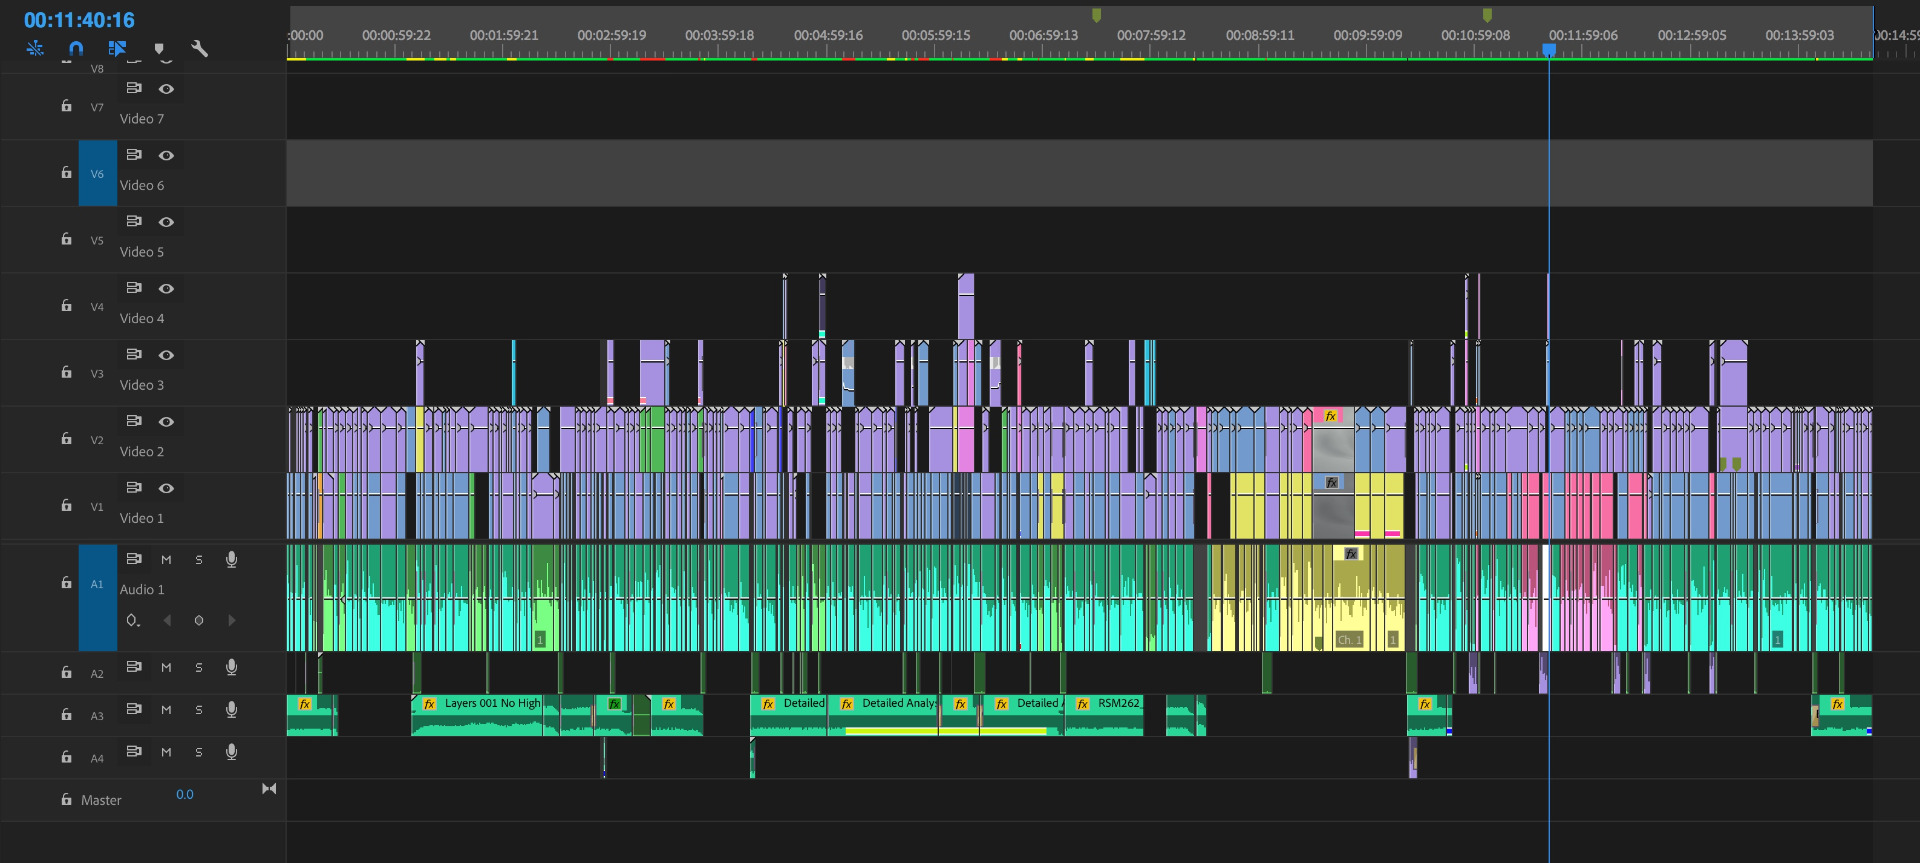The height and width of the screenshot is (863, 1920).
Task: Toggle sync lock on Video 3
Action: pyautogui.click(x=134, y=354)
